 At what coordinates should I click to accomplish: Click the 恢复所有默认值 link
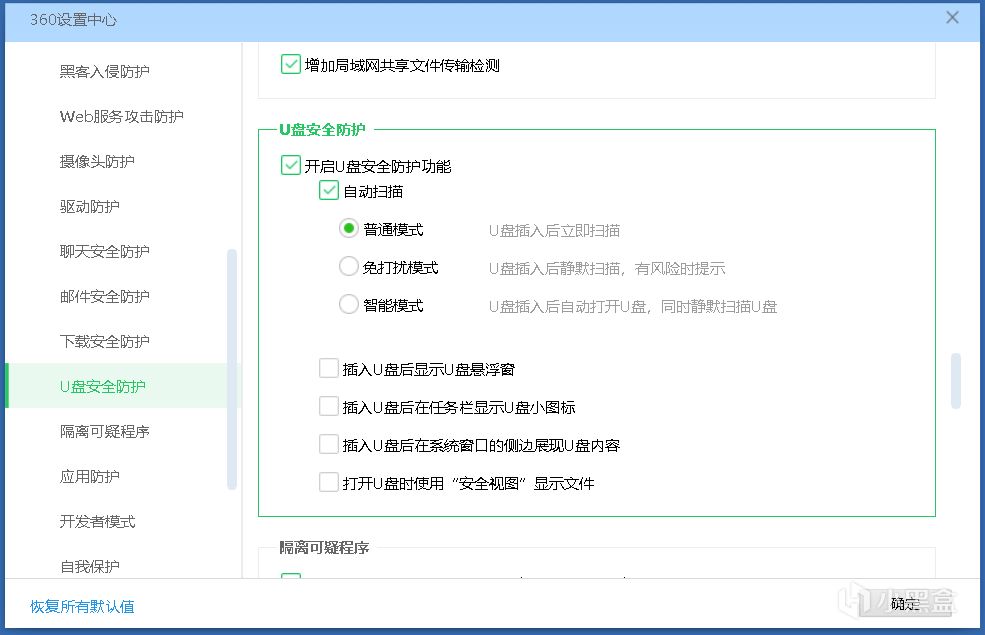pos(82,606)
